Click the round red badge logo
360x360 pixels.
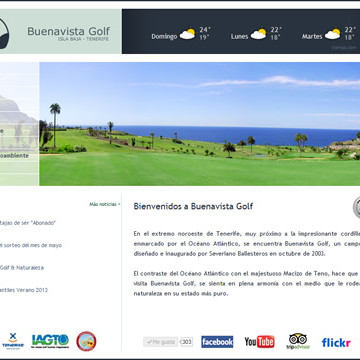(86, 341)
